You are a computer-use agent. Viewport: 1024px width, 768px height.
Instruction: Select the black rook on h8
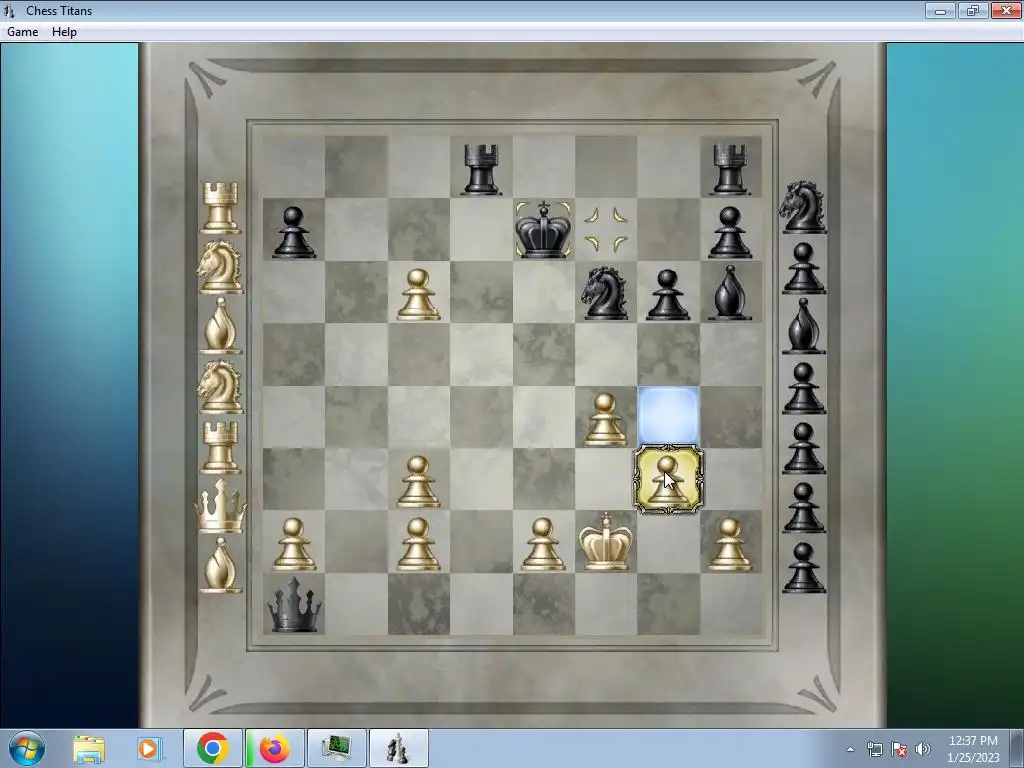tap(729, 169)
